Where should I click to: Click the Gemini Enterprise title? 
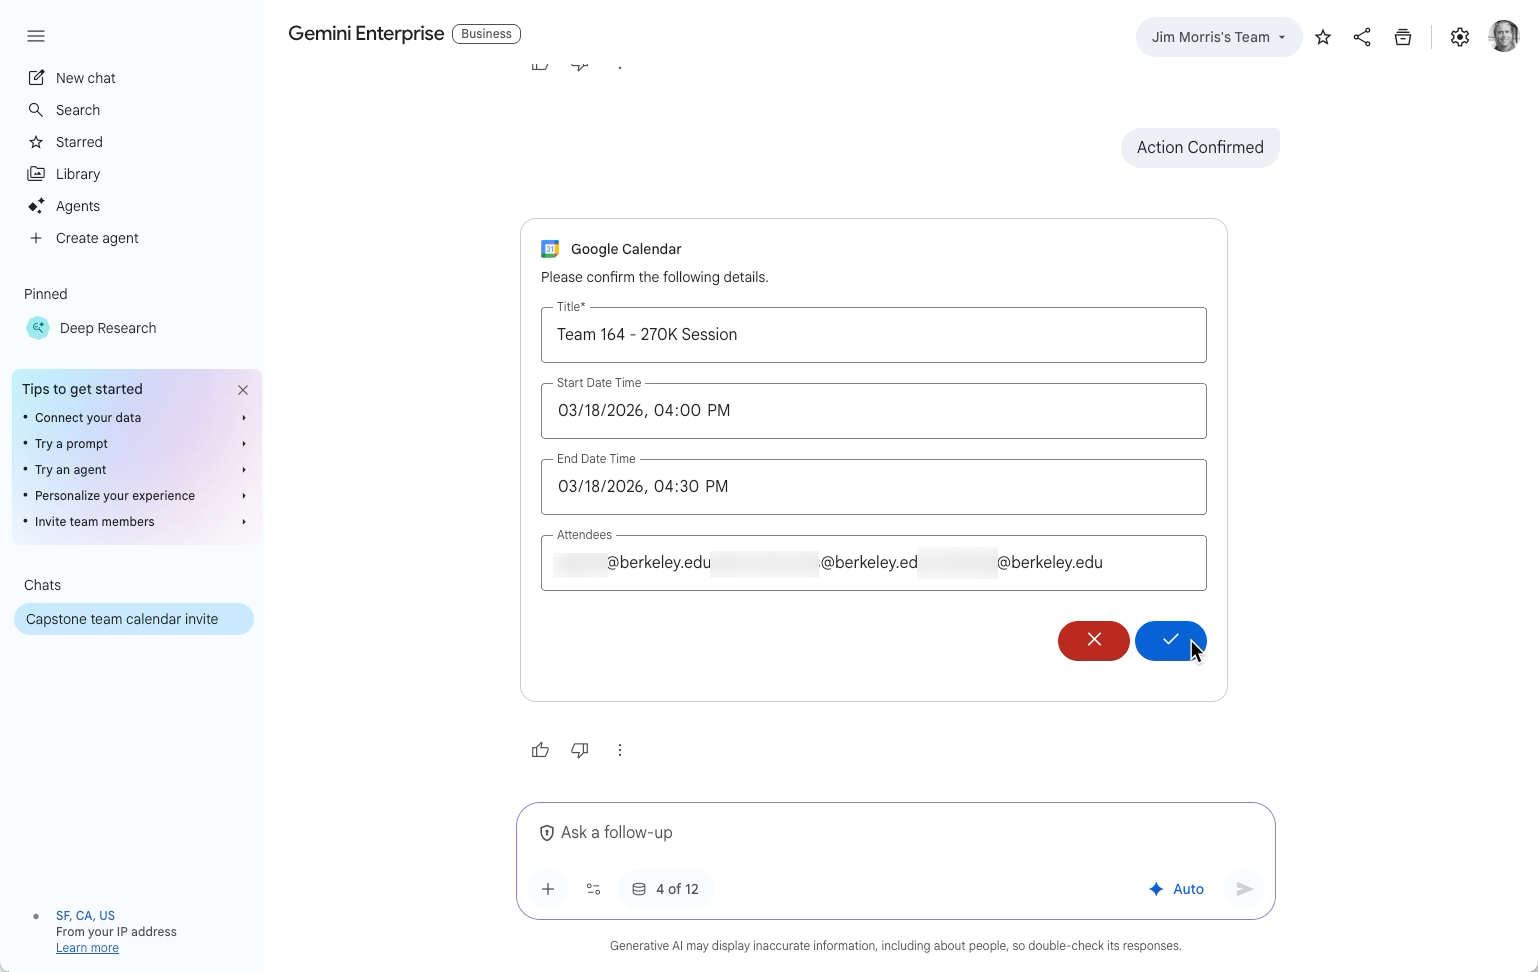pyautogui.click(x=366, y=34)
